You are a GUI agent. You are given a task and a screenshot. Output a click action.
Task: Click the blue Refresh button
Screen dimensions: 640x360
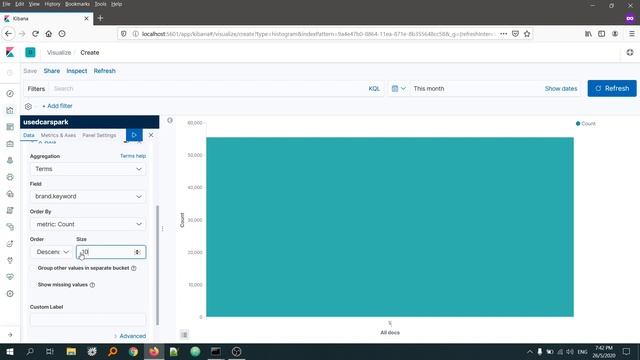point(612,89)
